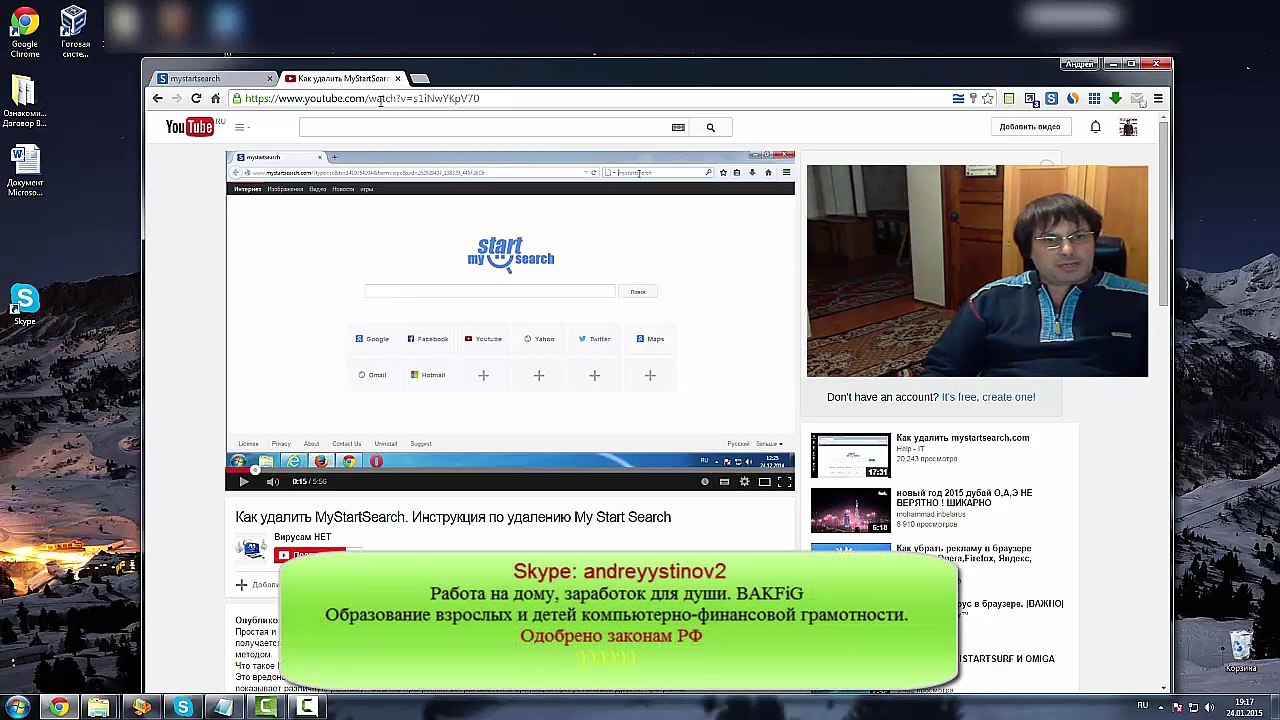The width and height of the screenshot is (1280, 720).
Task: Enter fullscreen with the player fullscreen icon
Action: coord(784,481)
